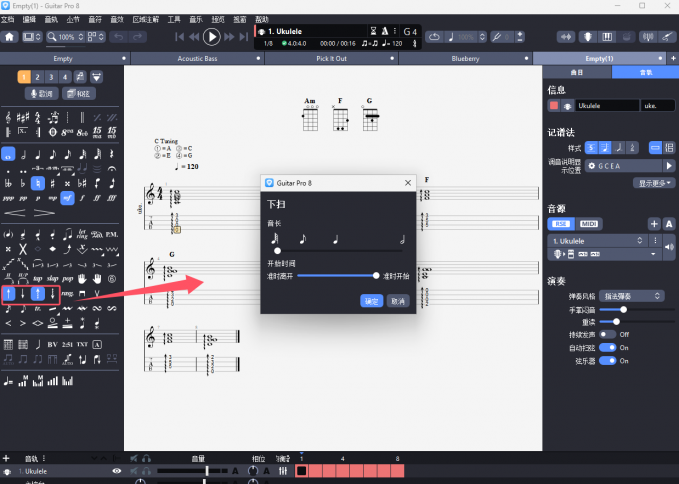The image size is (679, 484).
Task: Expand the 显示更多 options dropdown
Action: 654,183
